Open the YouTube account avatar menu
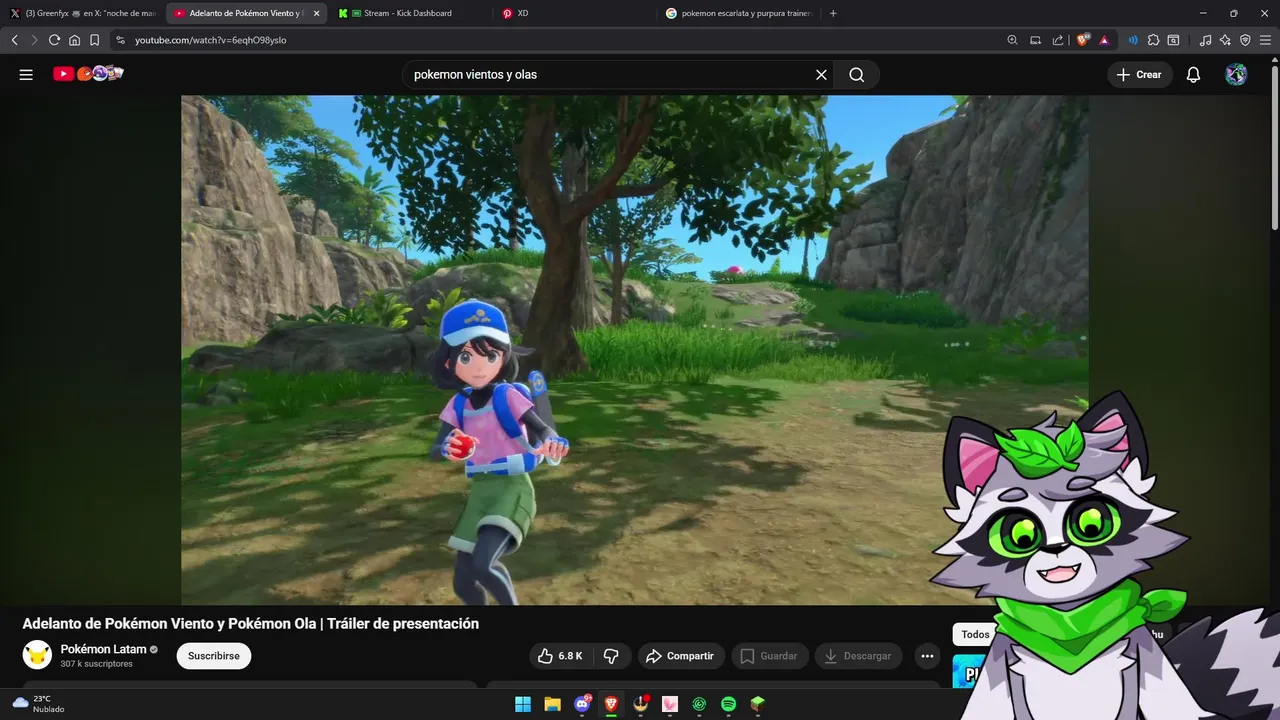Image resolution: width=1280 pixels, height=720 pixels. [x=1236, y=75]
